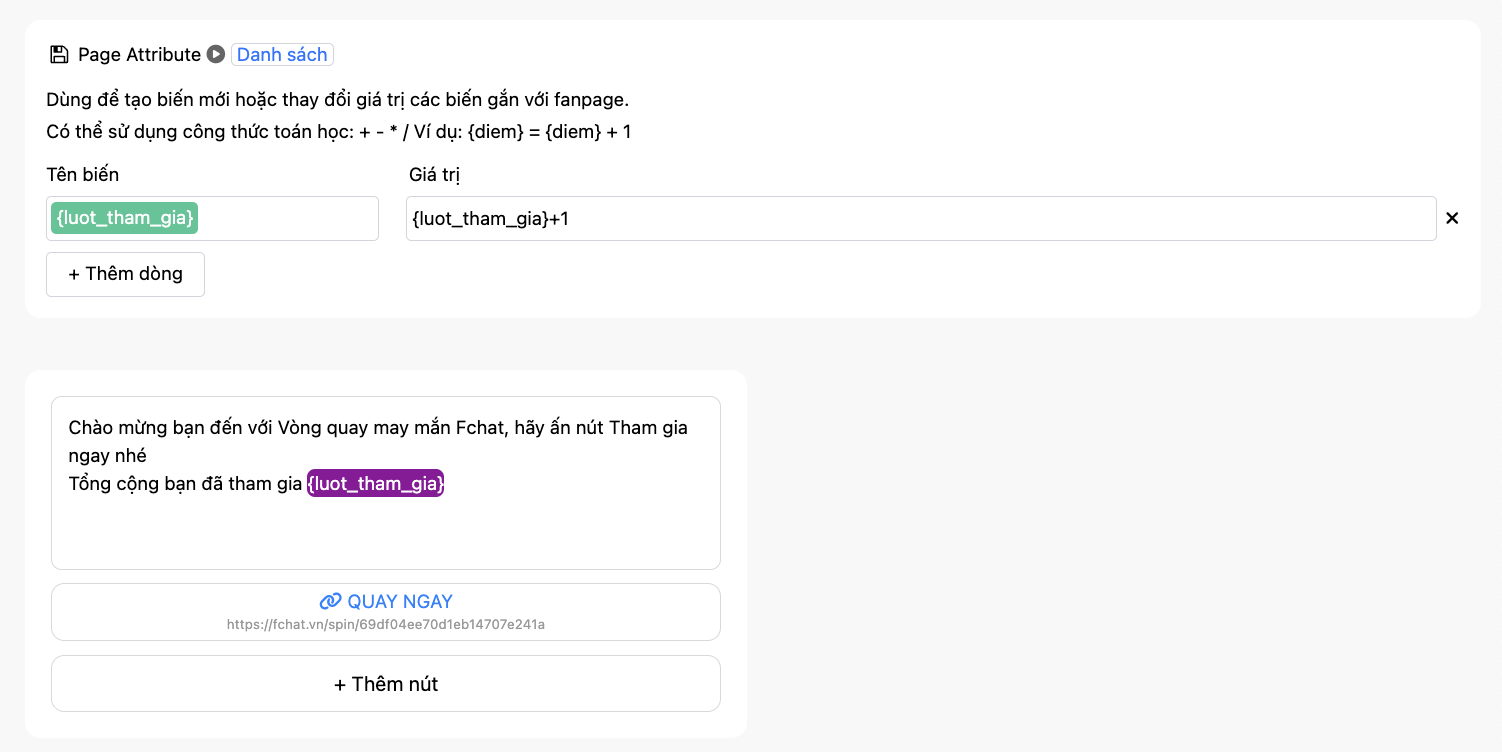Click the play tutorial icon next to Page Attribute
1502x752 pixels.
216,54
